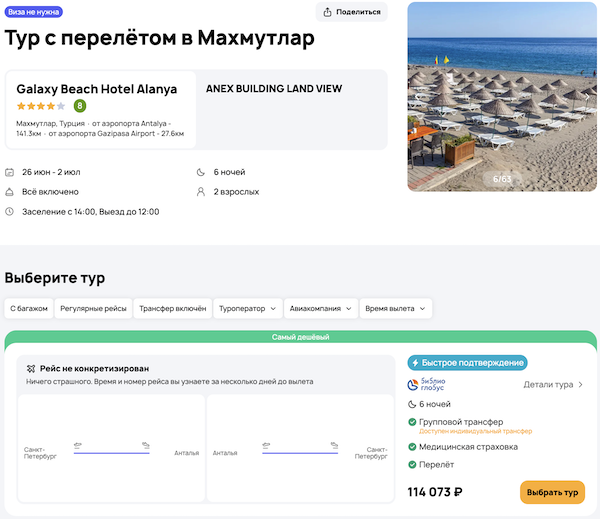Image resolution: width=600 pixels, height=519 pixels.
Task: Click the person icon beside 2 взрослых
Action: [x=201, y=192]
